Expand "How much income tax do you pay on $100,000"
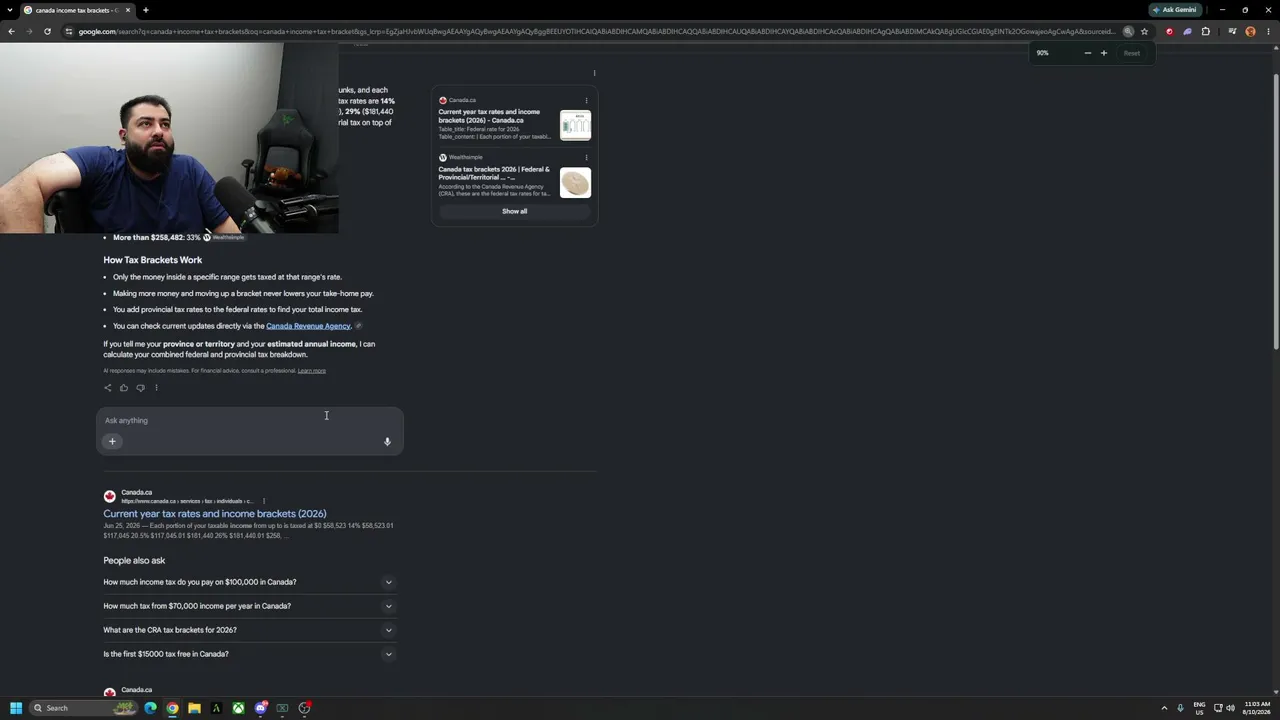Image resolution: width=1280 pixels, height=720 pixels. point(249,582)
